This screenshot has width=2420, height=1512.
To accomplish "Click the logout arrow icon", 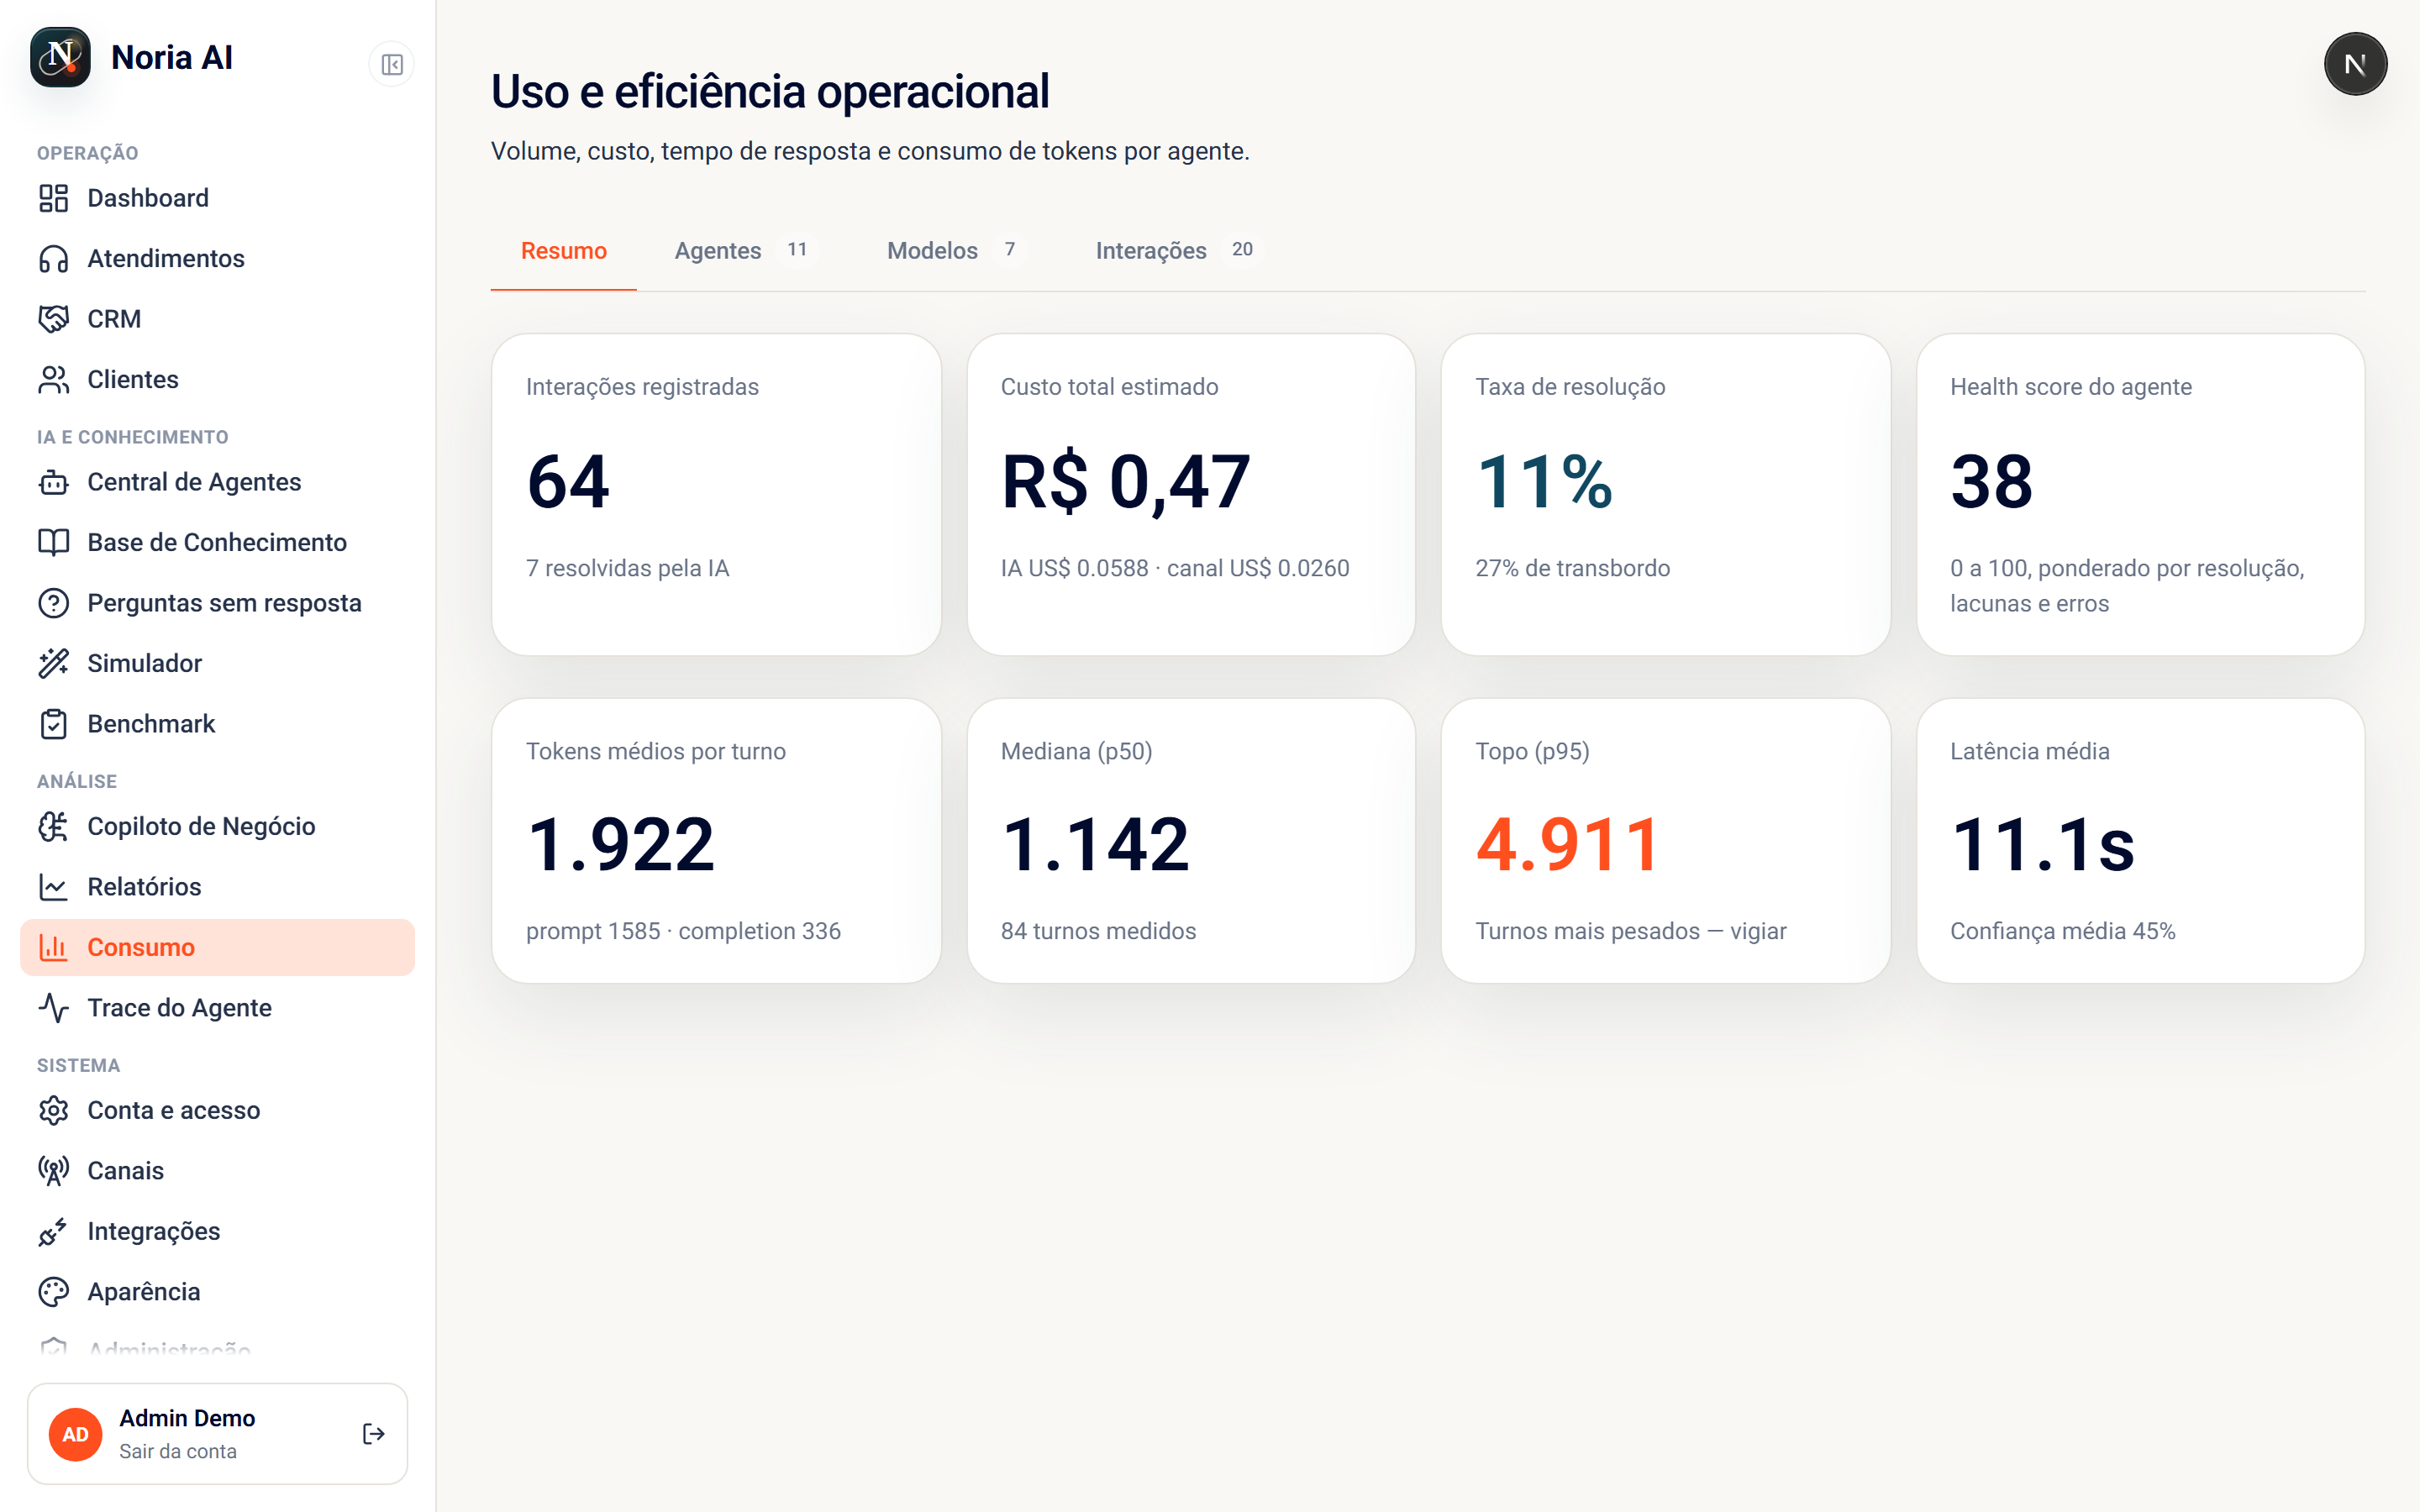I will [x=373, y=1434].
